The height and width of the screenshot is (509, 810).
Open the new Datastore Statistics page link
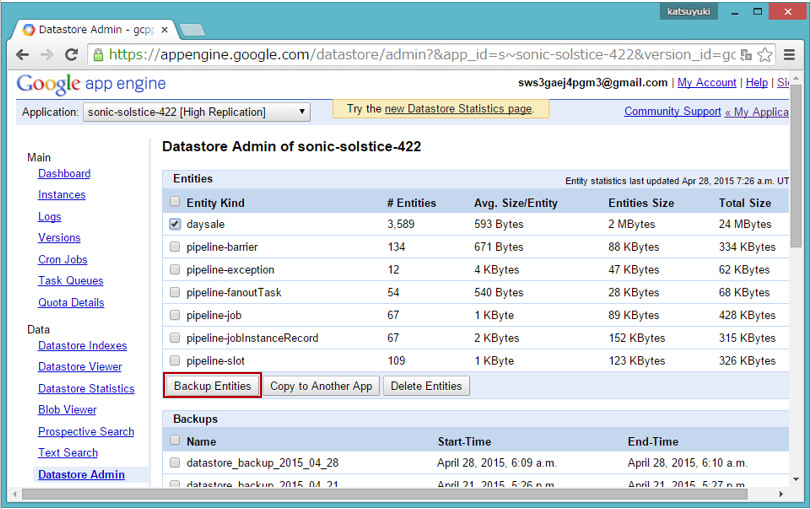click(458, 109)
